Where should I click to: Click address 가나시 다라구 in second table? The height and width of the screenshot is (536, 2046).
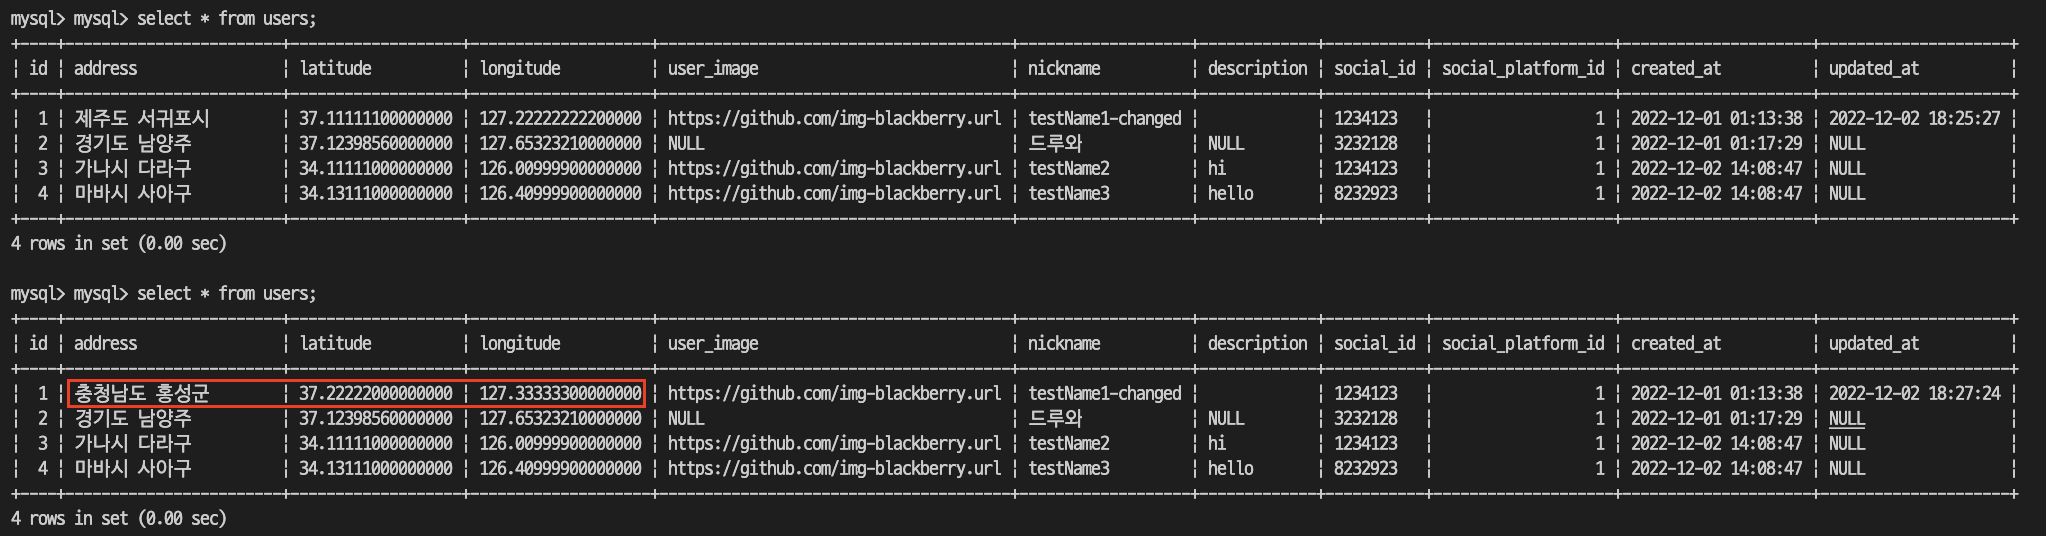[133, 443]
